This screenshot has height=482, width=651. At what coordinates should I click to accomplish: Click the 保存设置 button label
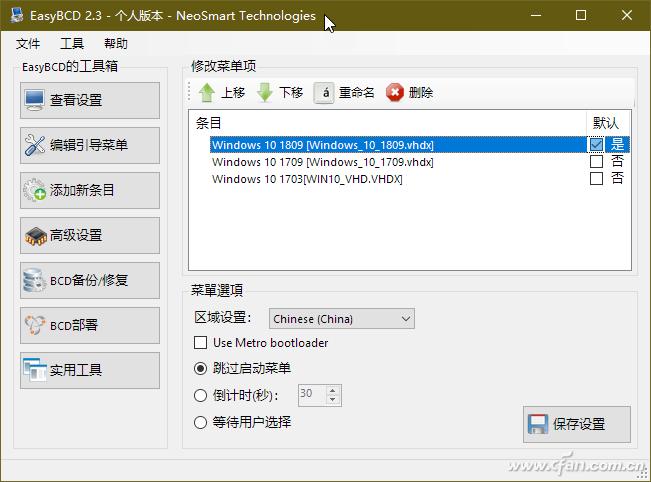point(579,424)
